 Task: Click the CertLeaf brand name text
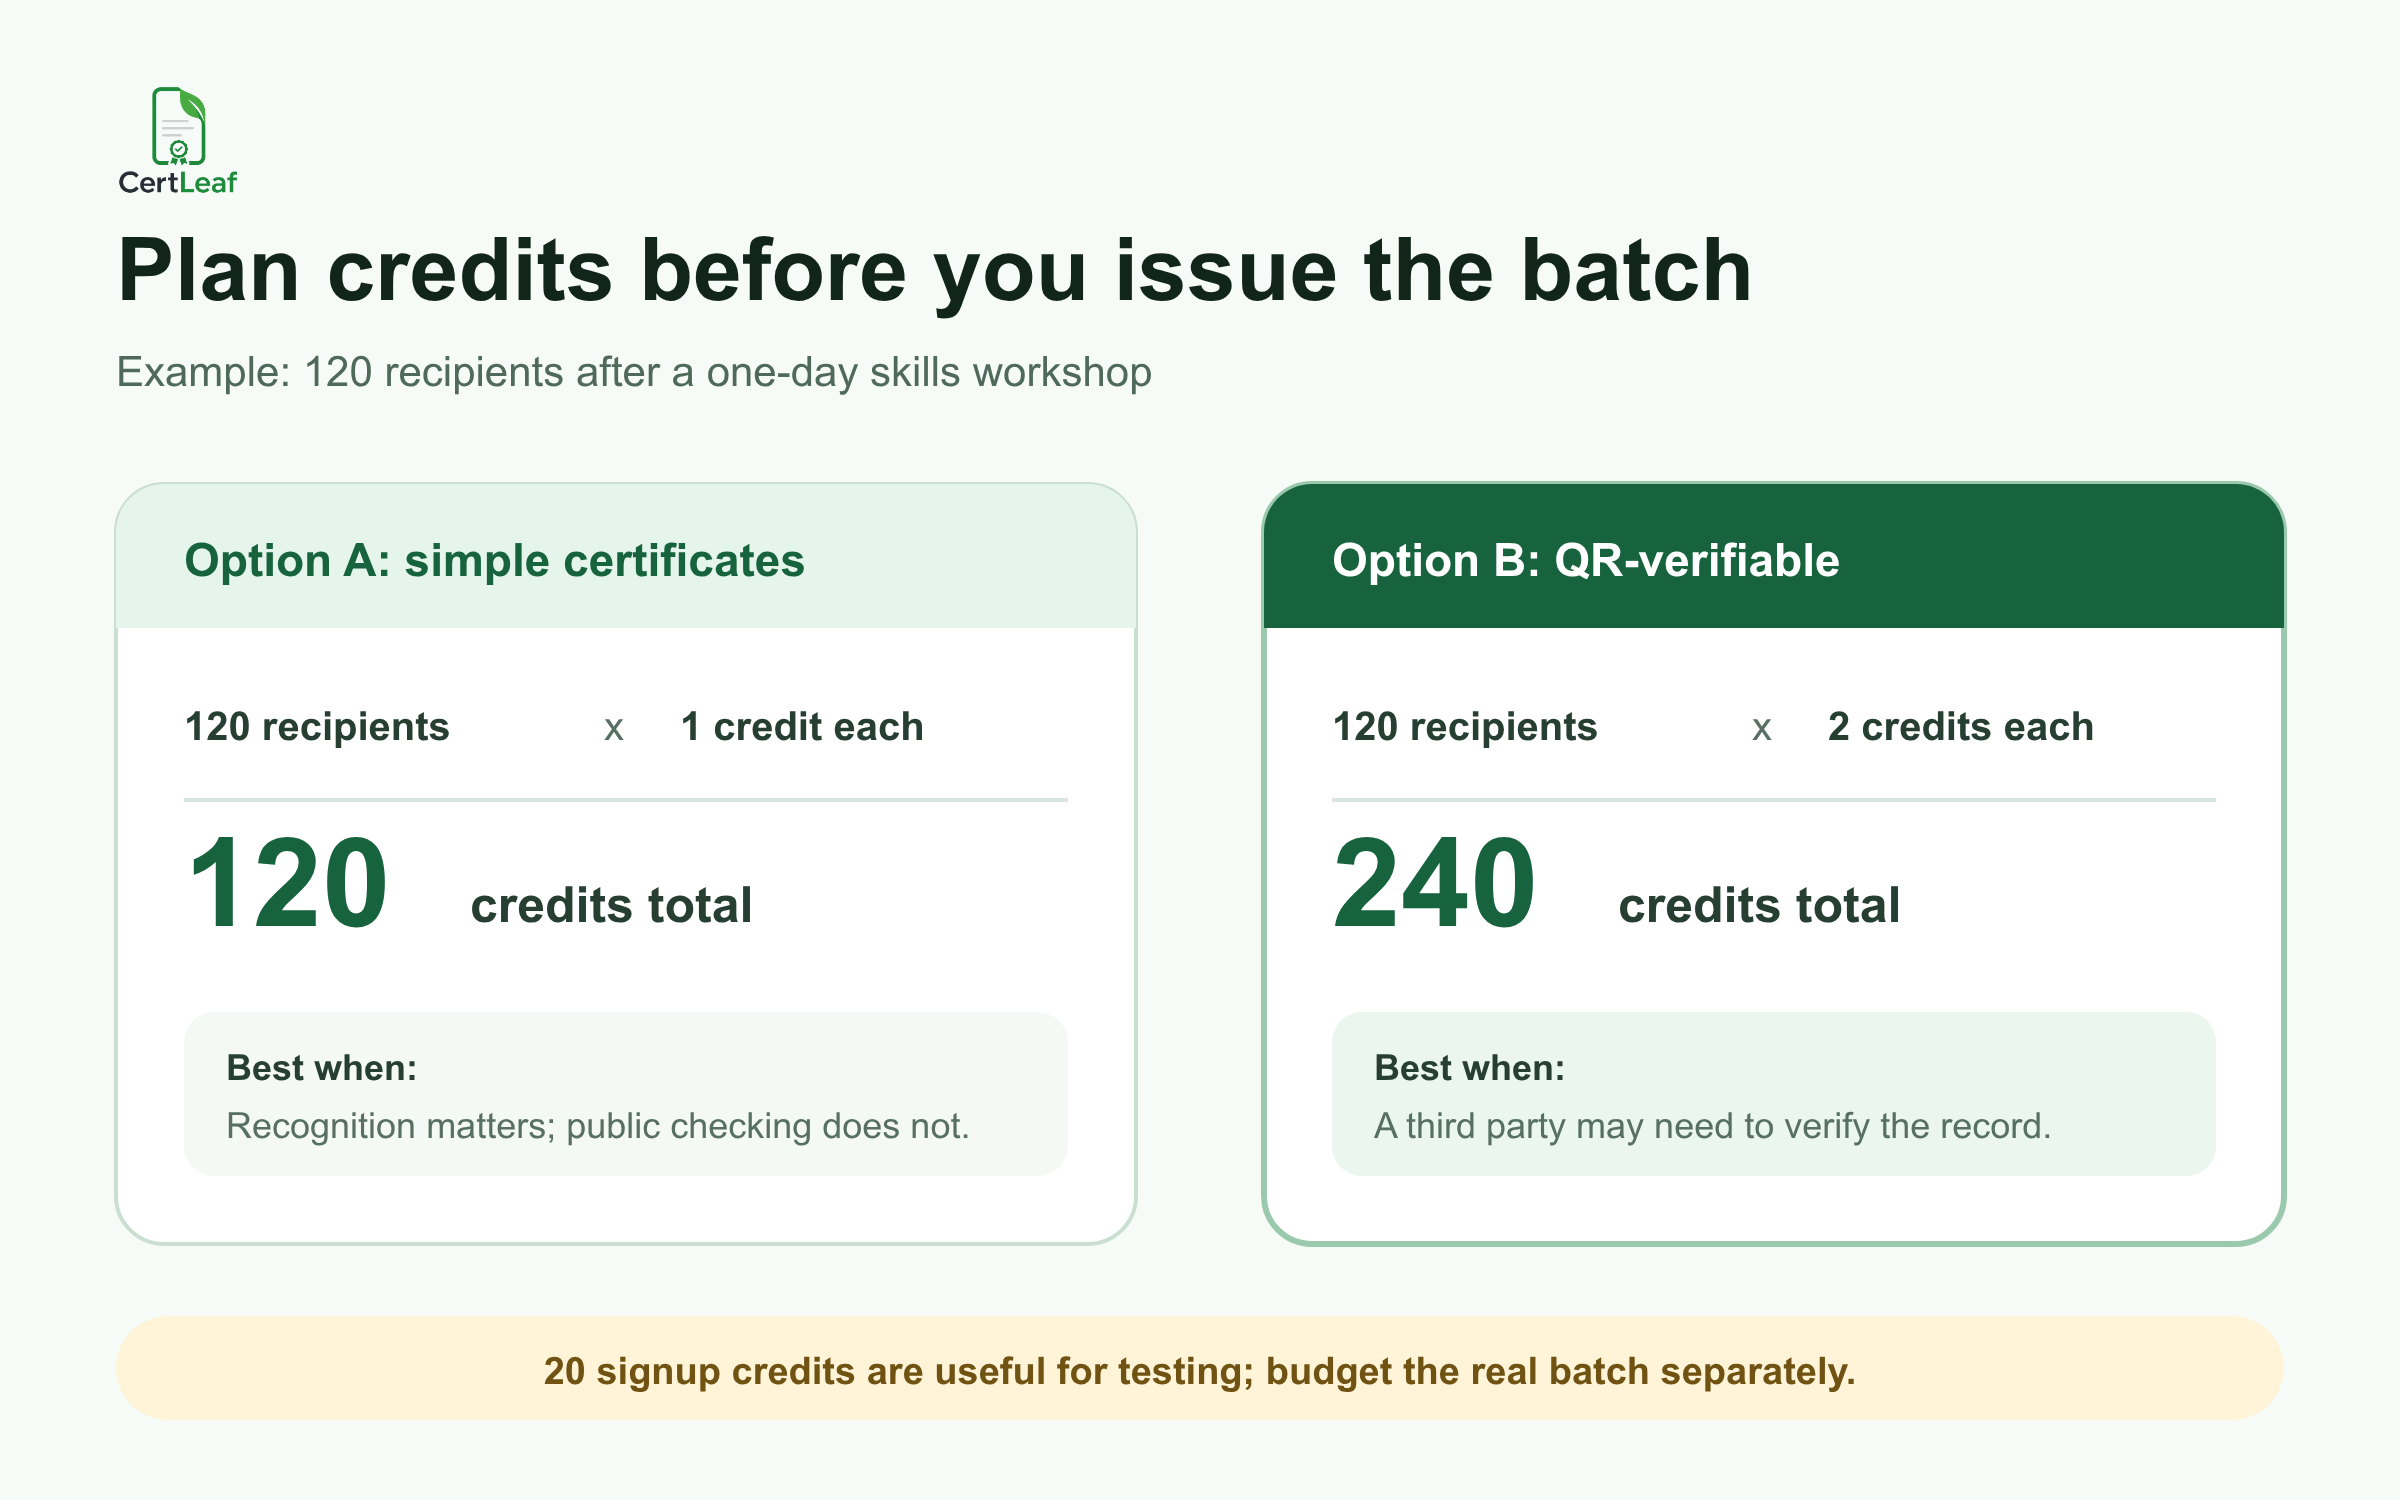(x=178, y=182)
